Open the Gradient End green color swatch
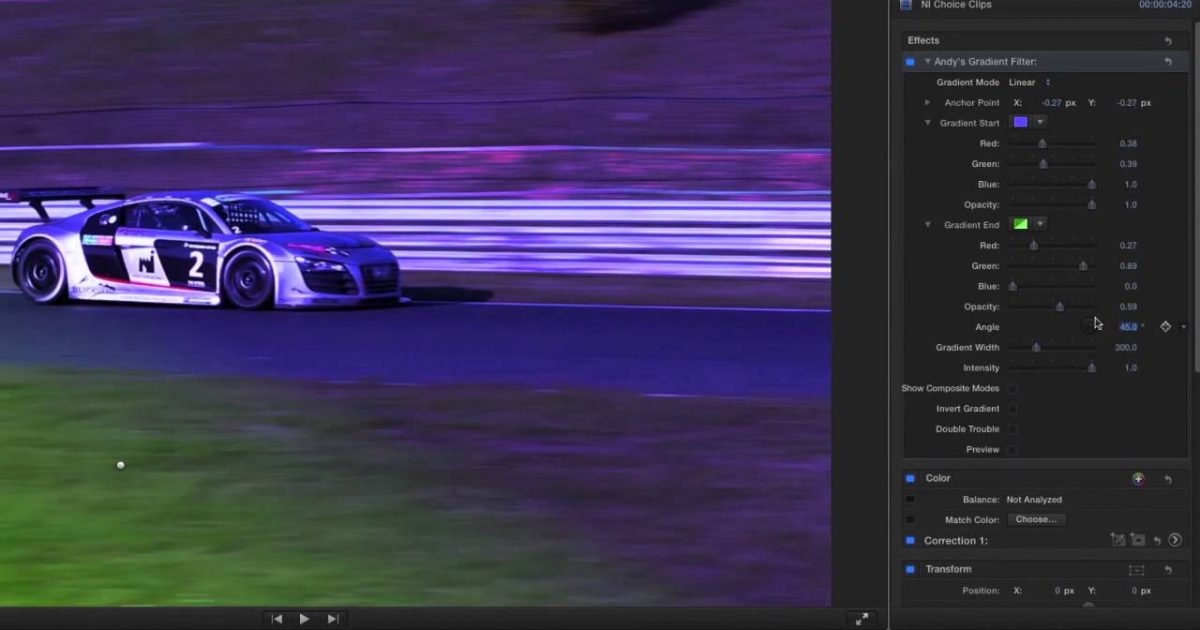The image size is (1200, 630). coord(1021,224)
